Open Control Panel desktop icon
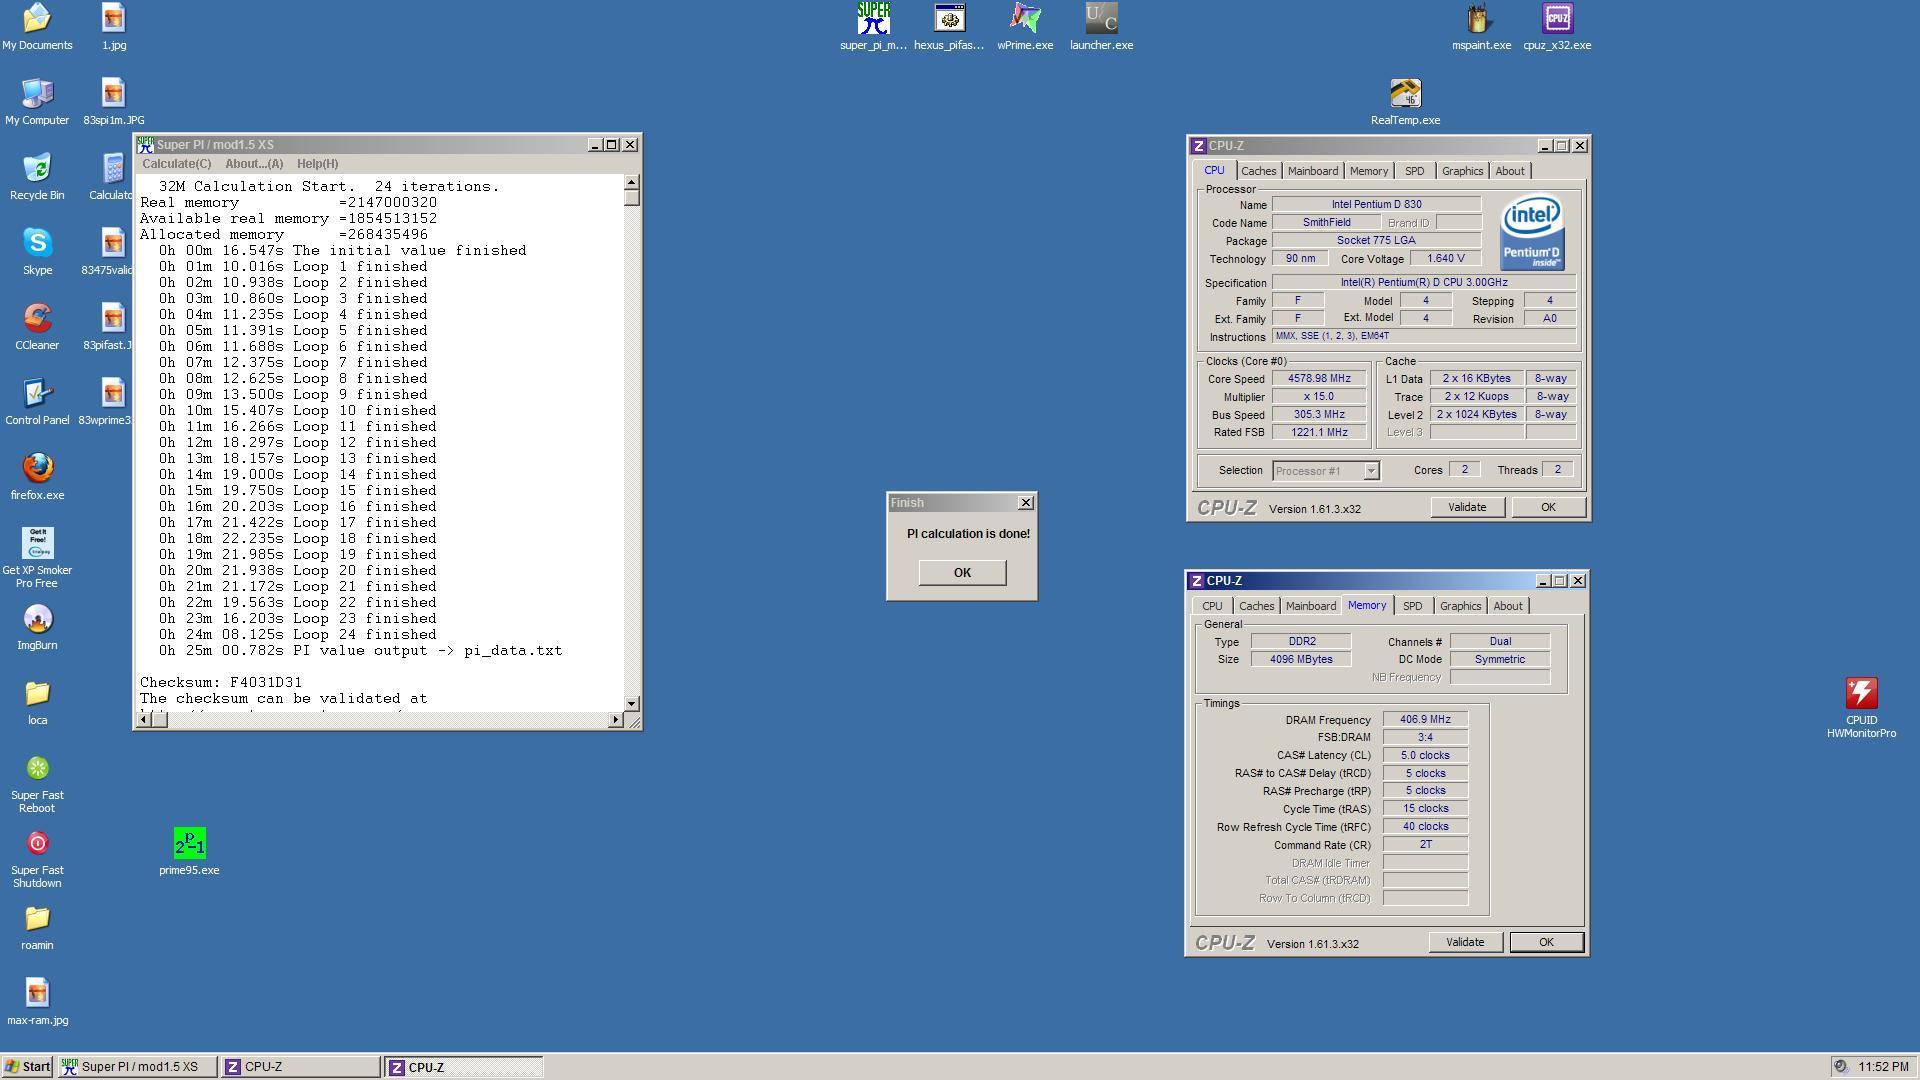Screen dimensions: 1920x1080 pos(37,401)
